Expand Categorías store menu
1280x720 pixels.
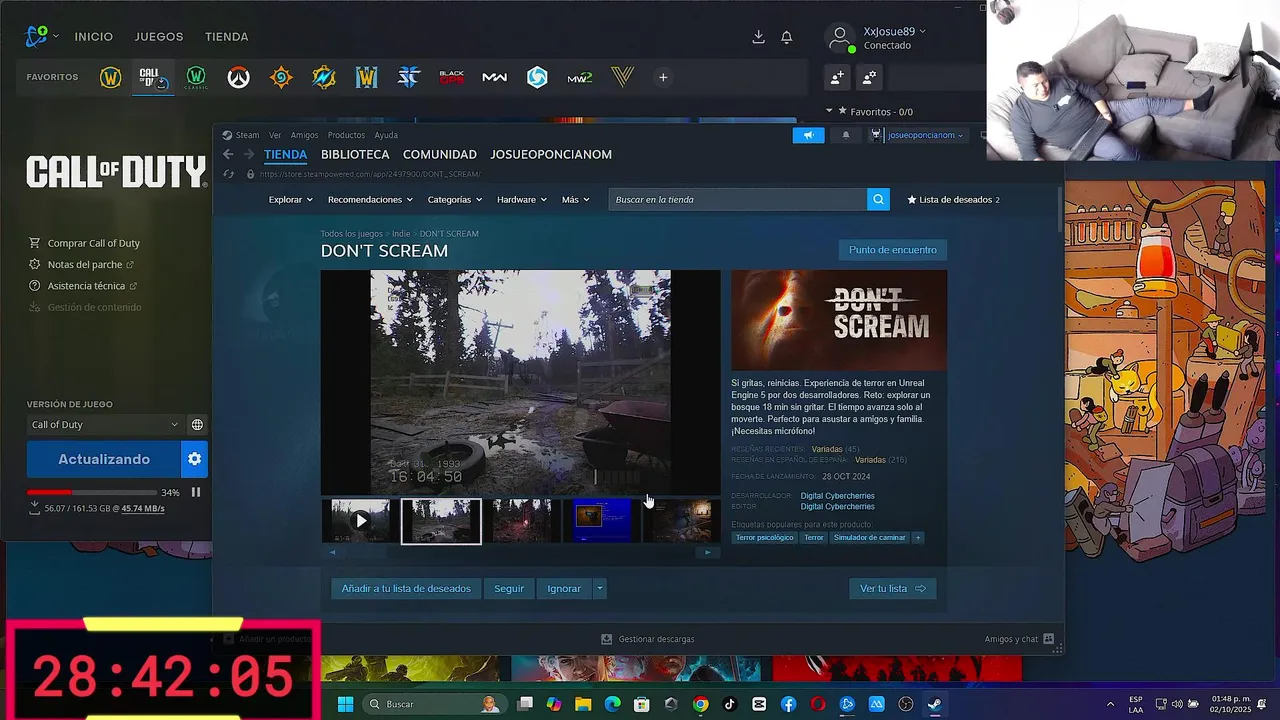(x=454, y=199)
